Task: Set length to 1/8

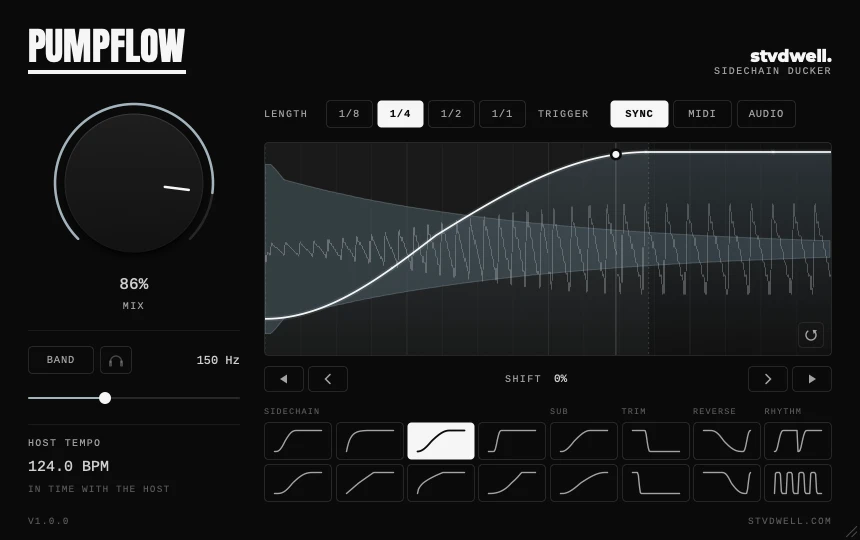Action: pos(349,114)
